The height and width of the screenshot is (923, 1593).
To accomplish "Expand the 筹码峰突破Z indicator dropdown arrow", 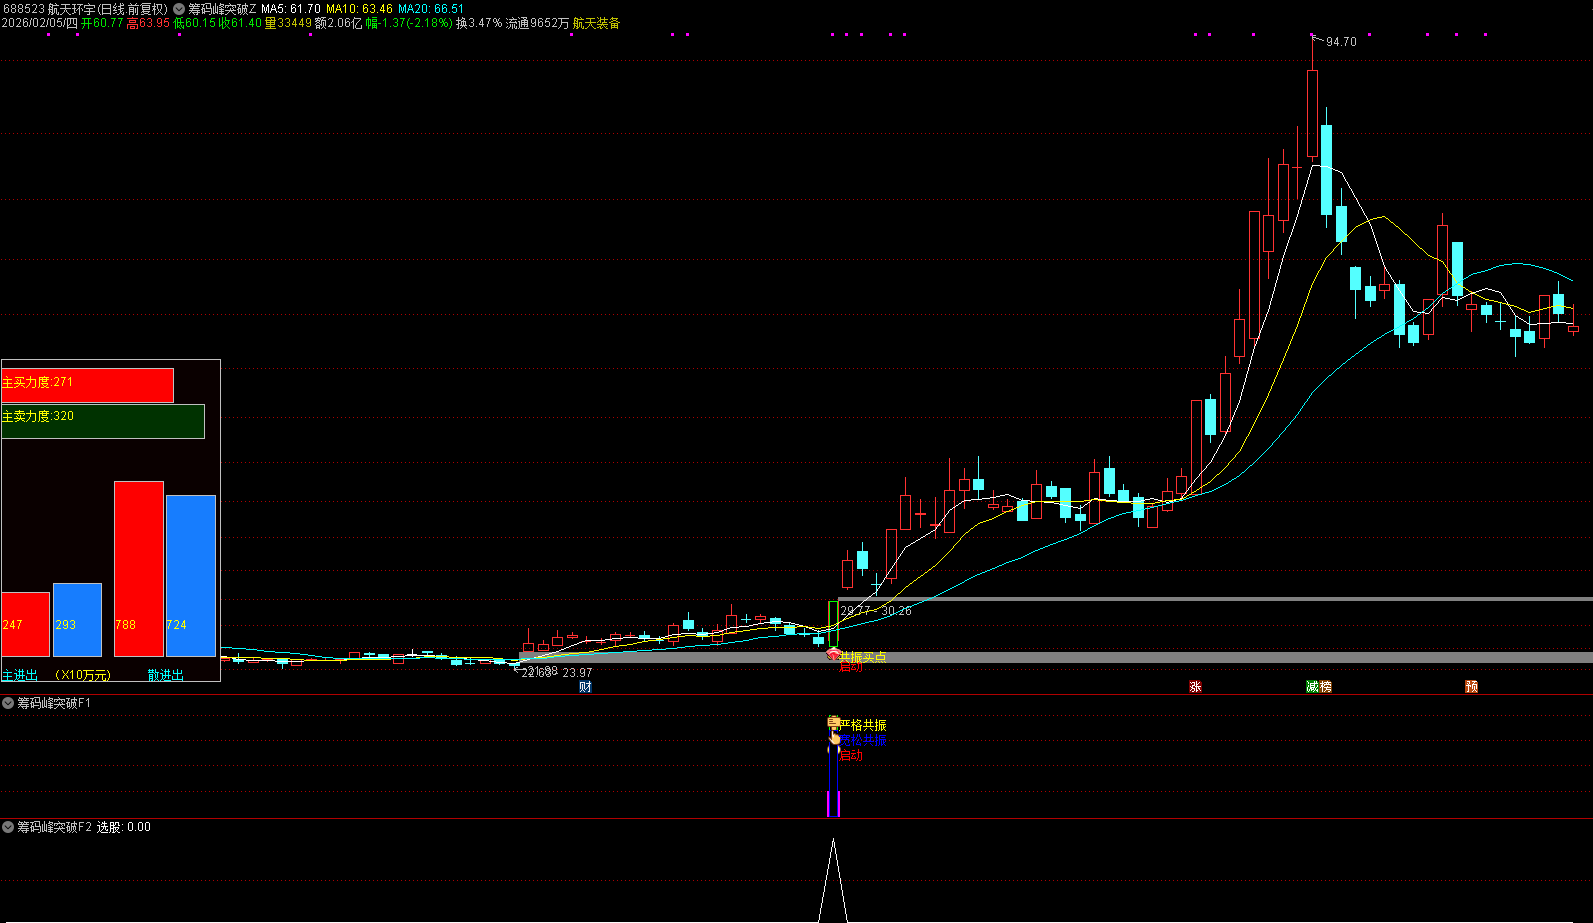I will click(x=179, y=9).
